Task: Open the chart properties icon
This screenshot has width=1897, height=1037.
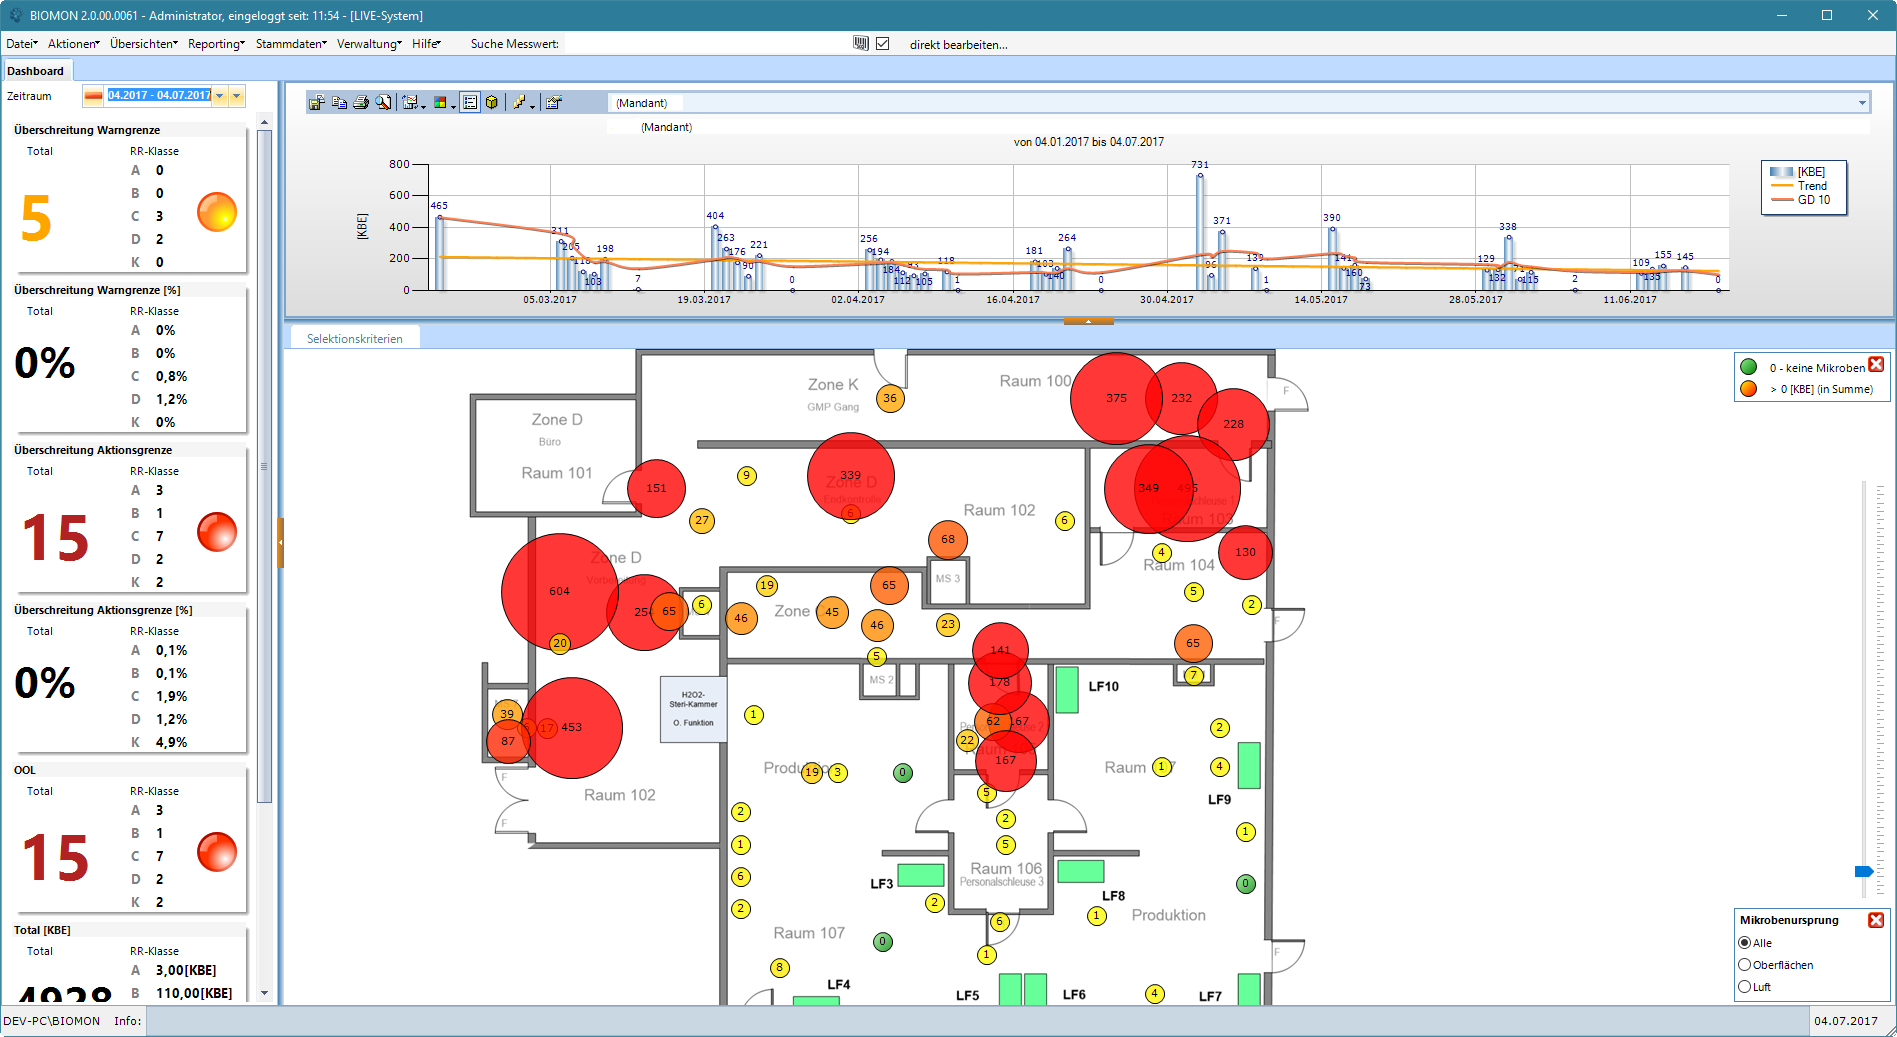Action: tap(554, 103)
